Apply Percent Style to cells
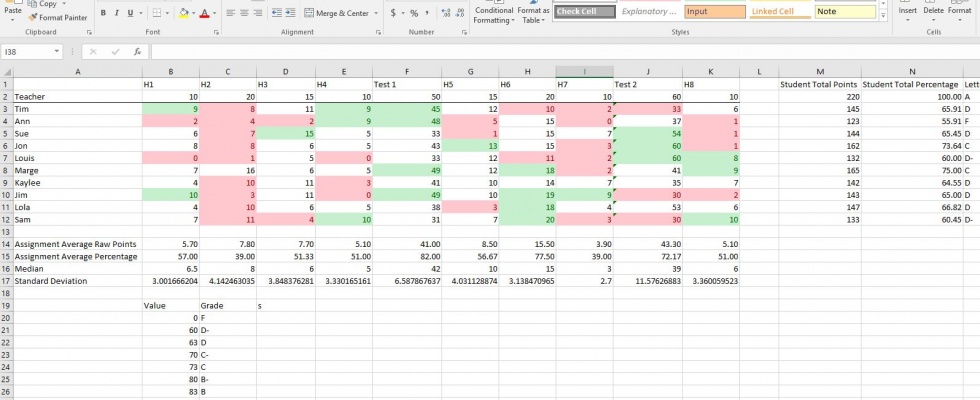The image size is (980, 400). point(414,13)
